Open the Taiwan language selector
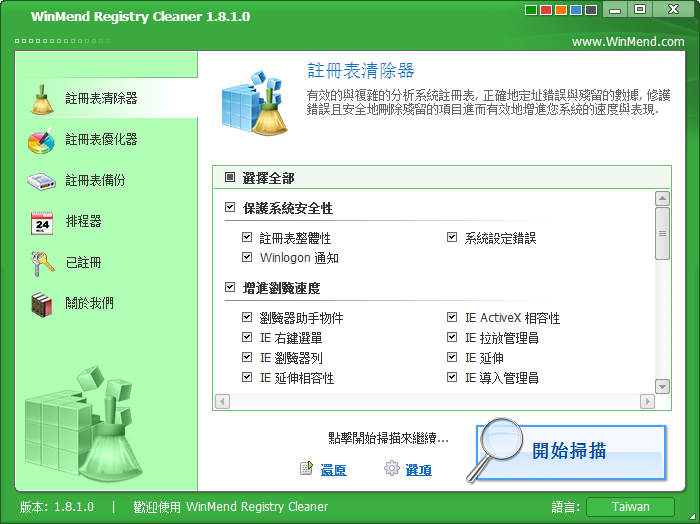Screen dimensions: 700x524 tap(630, 507)
